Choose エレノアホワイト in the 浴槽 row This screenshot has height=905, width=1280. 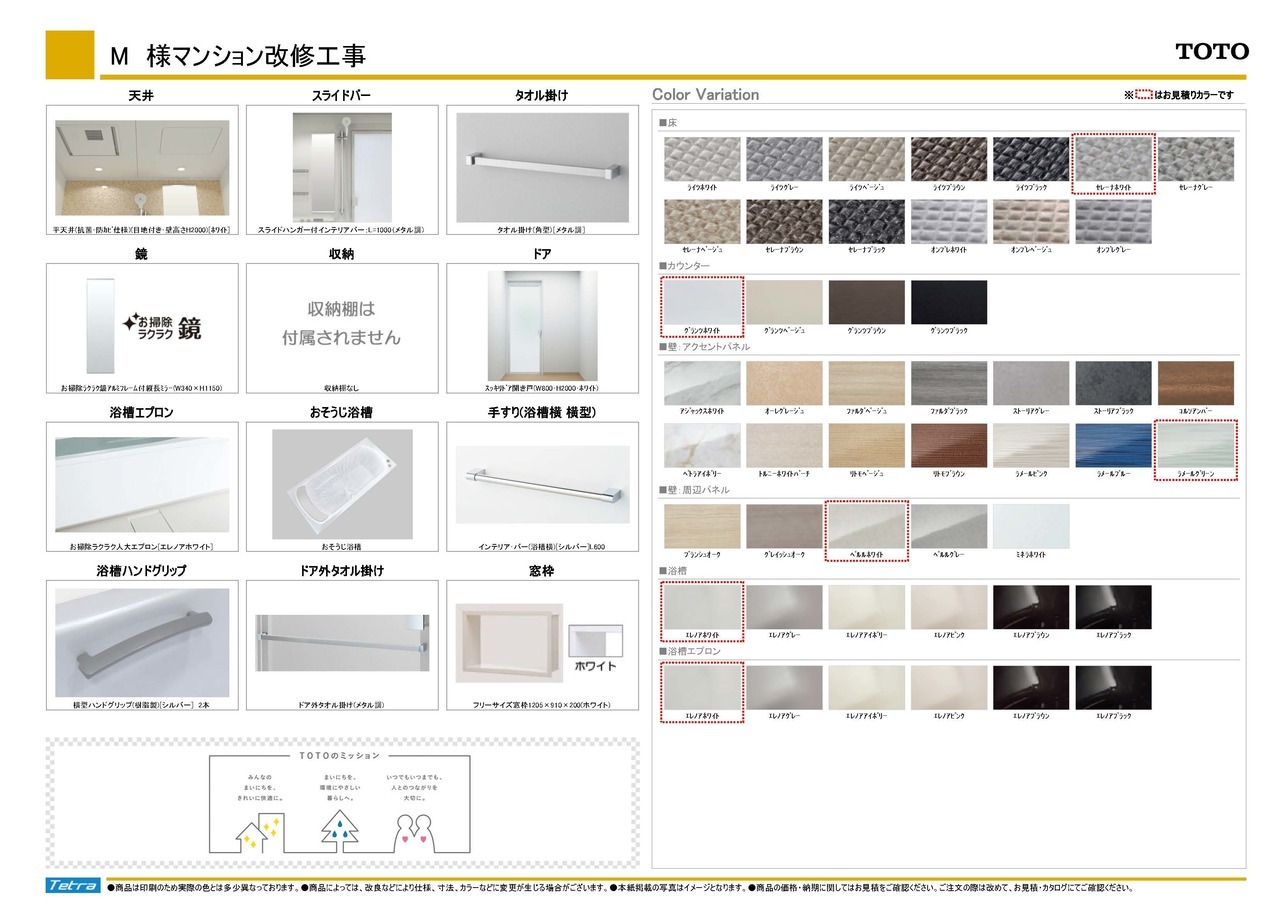pyautogui.click(x=702, y=607)
